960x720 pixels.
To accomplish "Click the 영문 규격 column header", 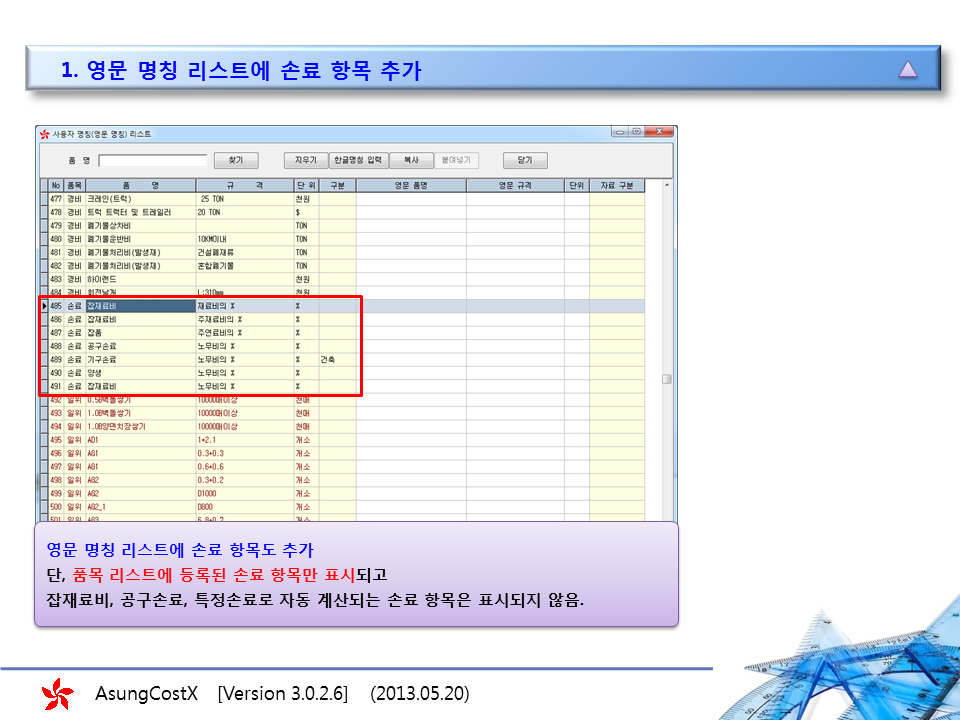I will [x=515, y=186].
